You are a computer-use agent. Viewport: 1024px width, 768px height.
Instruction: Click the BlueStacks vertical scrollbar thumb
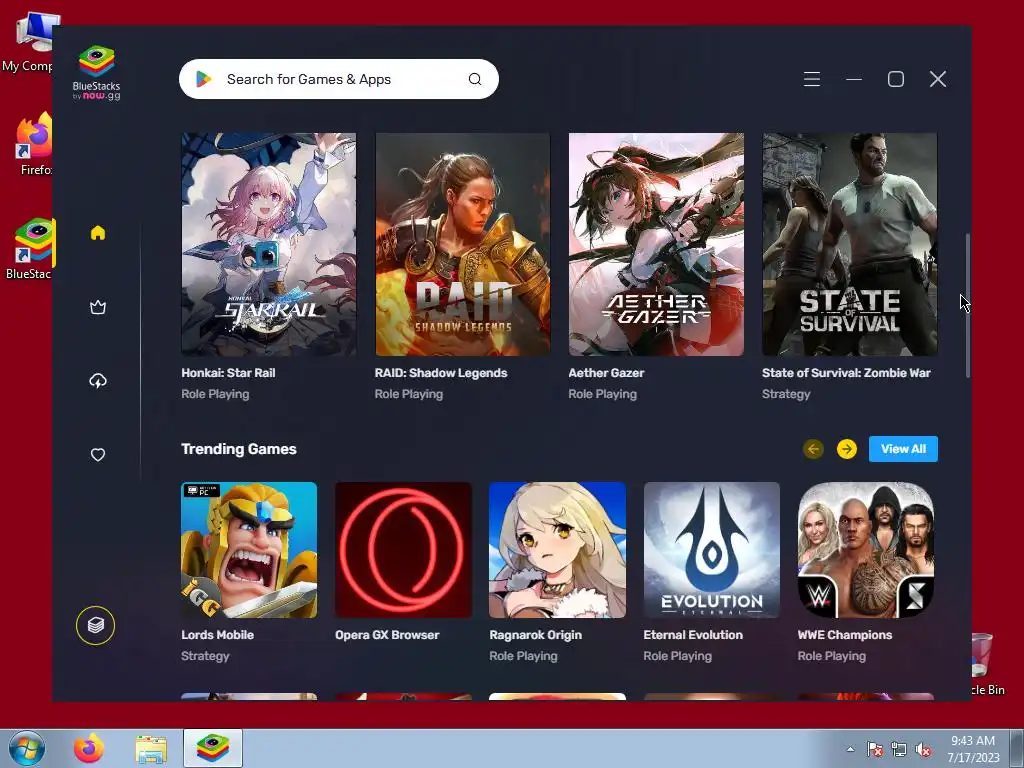(x=967, y=305)
